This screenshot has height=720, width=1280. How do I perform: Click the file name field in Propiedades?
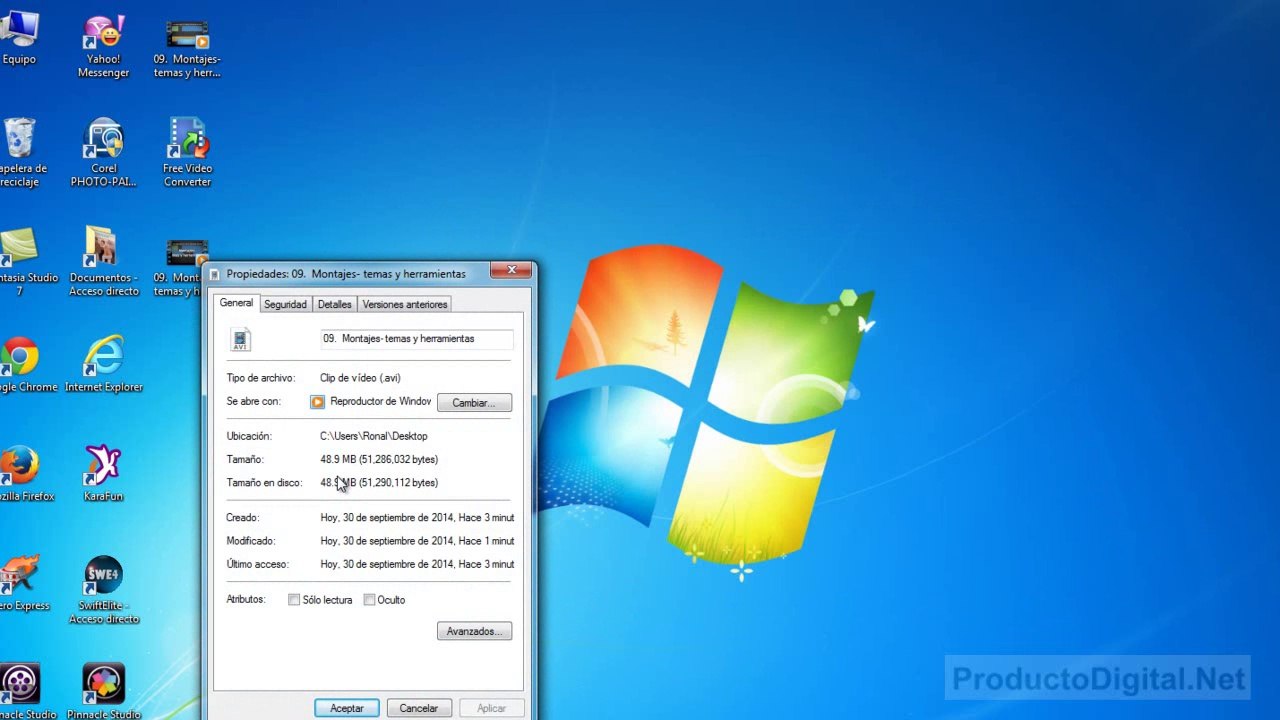click(416, 339)
